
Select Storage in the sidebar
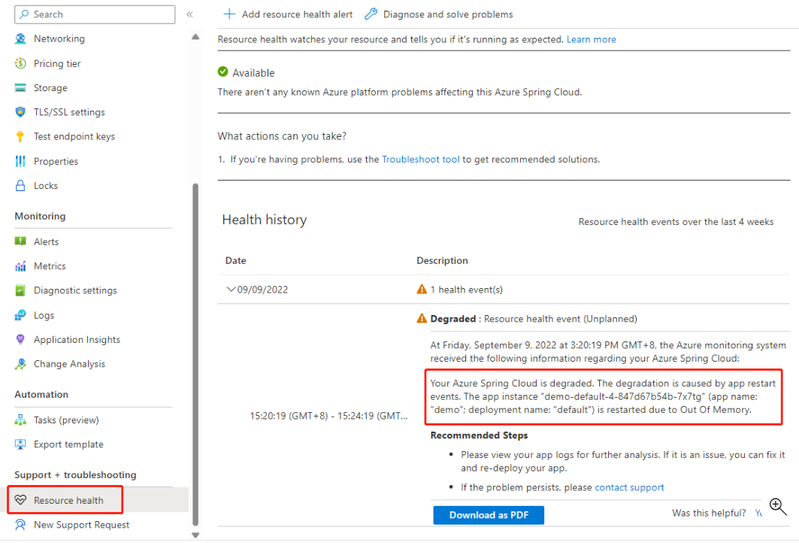(50, 88)
